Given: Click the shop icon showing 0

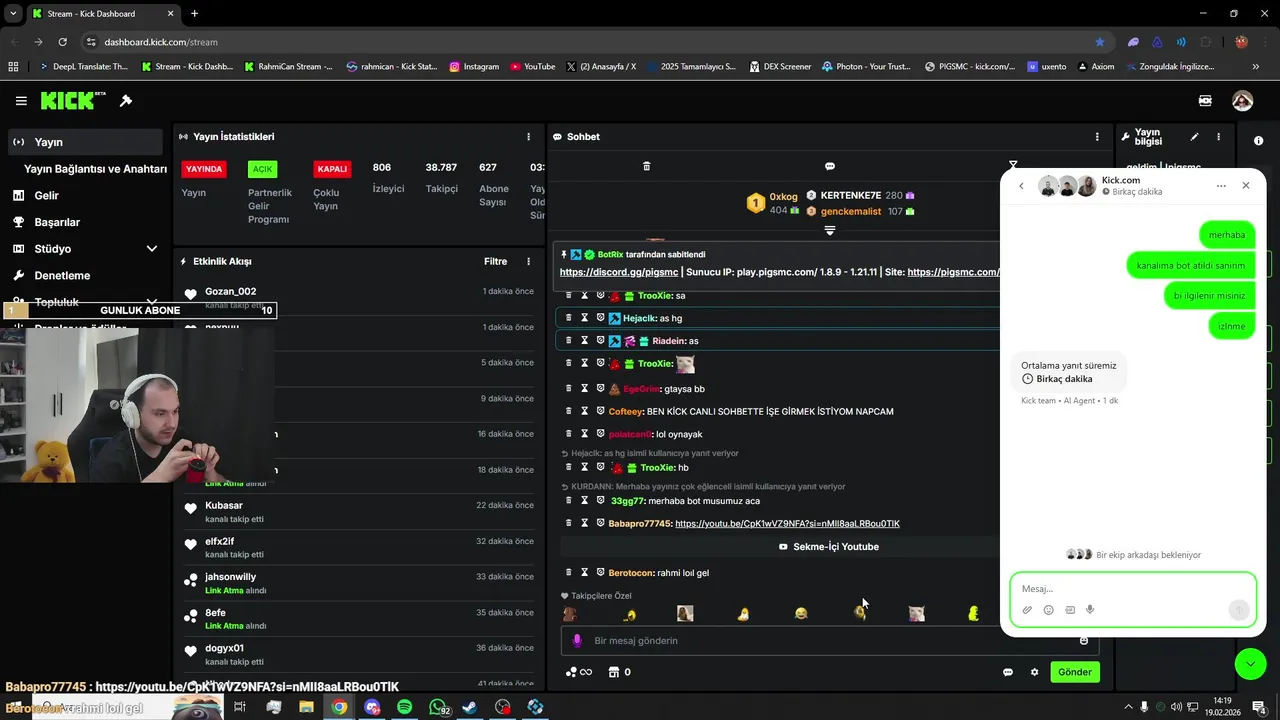Looking at the screenshot, I should tap(619, 672).
